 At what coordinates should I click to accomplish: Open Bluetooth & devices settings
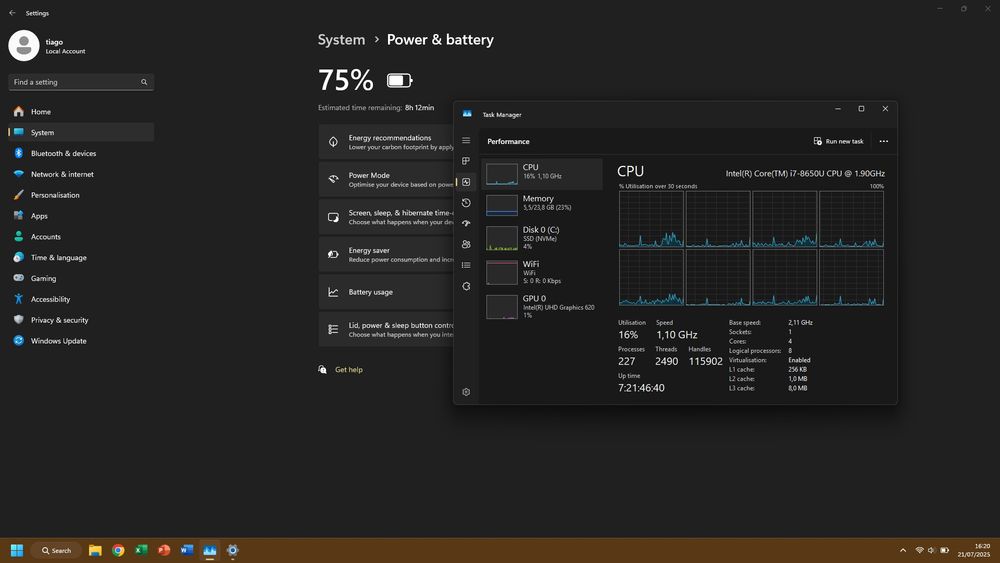tap(81, 154)
